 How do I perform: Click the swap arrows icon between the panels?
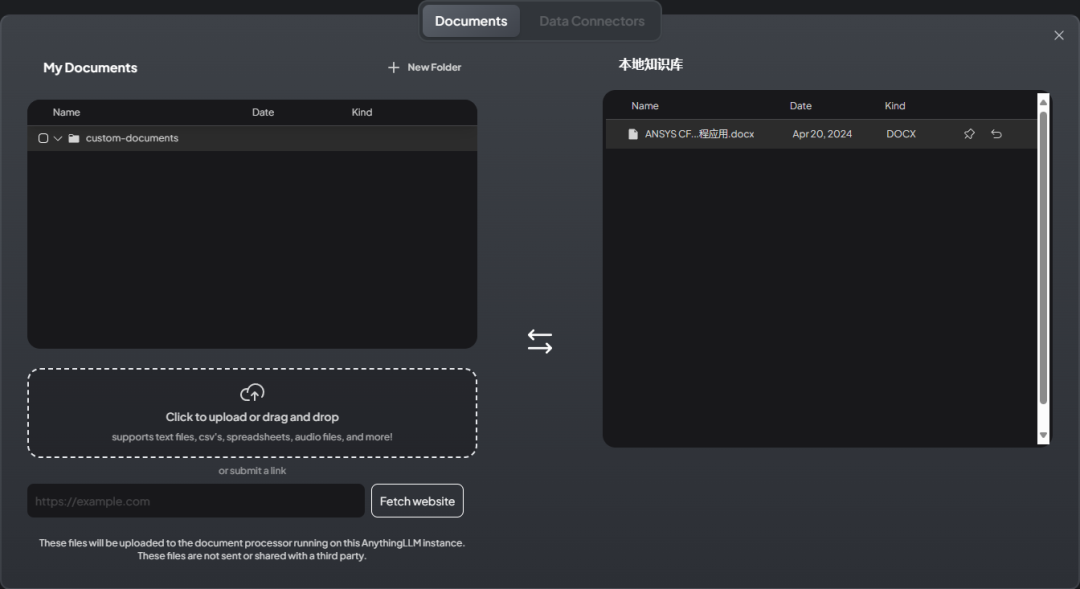click(540, 342)
